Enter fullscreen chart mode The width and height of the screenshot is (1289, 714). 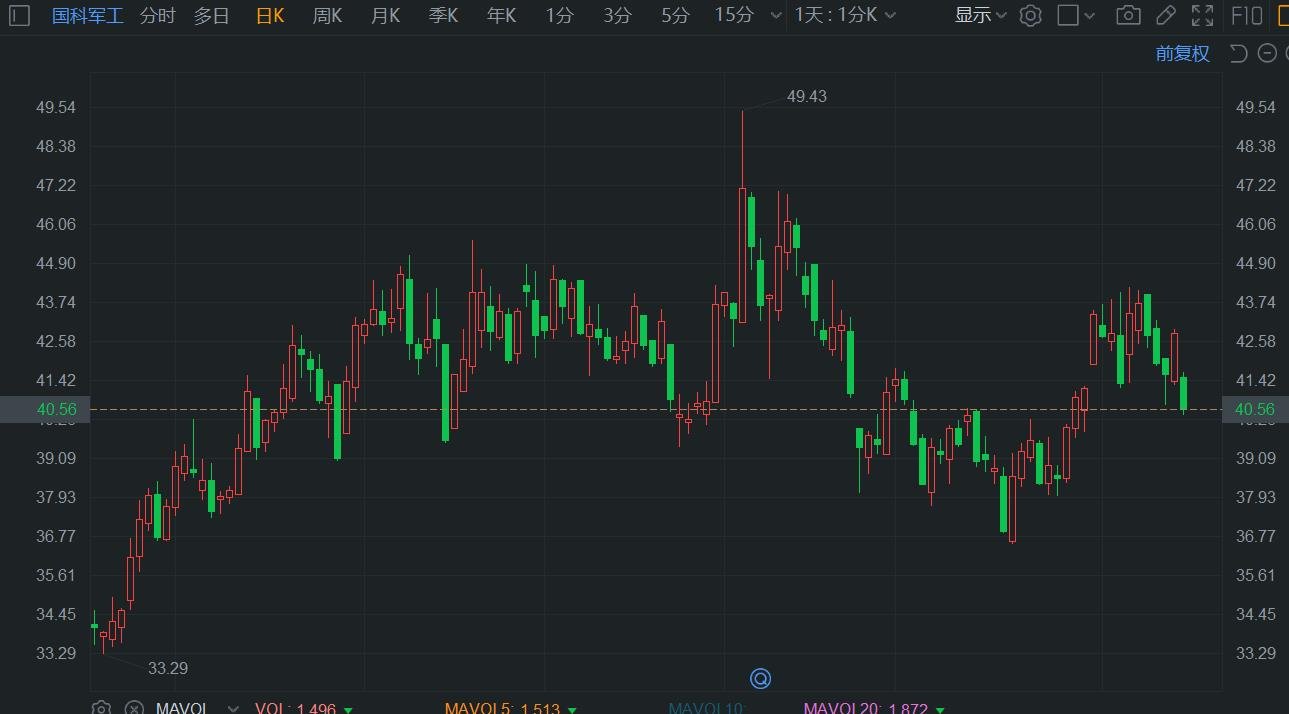[x=1202, y=15]
